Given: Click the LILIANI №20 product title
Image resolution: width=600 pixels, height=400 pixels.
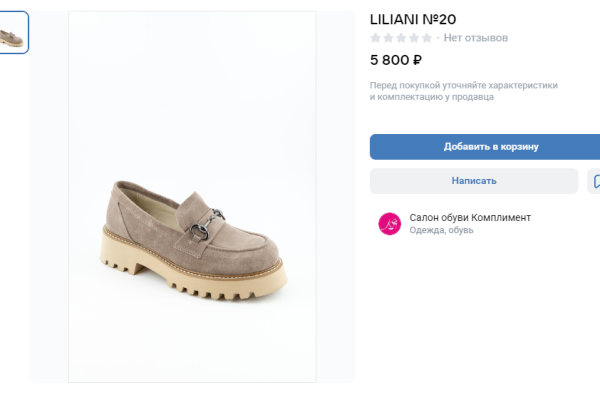Looking at the screenshot, I should tap(413, 18).
